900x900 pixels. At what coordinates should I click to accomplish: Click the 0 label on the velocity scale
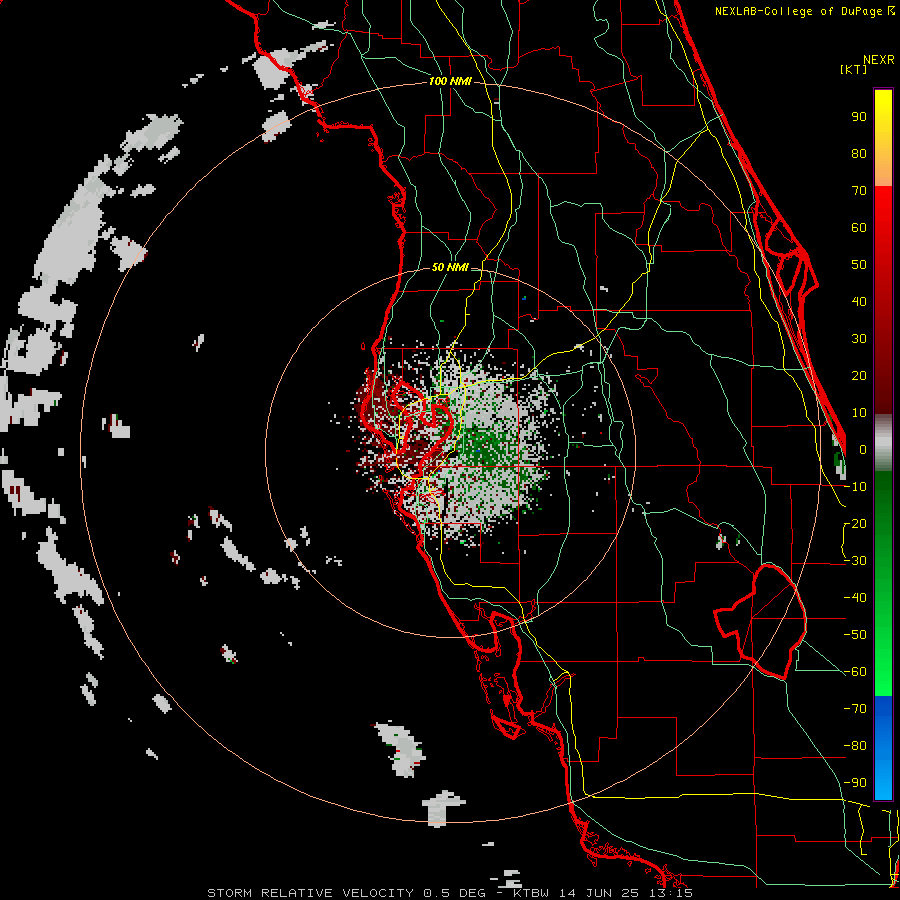tap(863, 450)
